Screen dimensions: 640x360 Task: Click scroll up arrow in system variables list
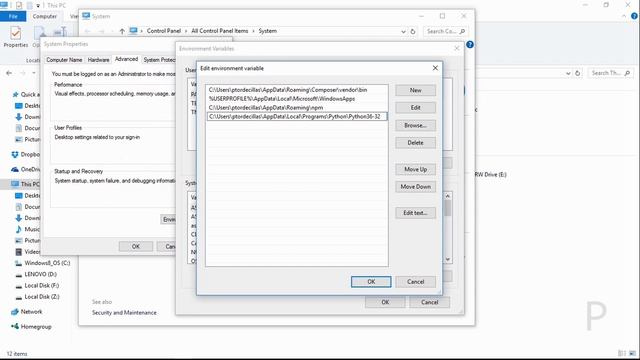tap(448, 196)
